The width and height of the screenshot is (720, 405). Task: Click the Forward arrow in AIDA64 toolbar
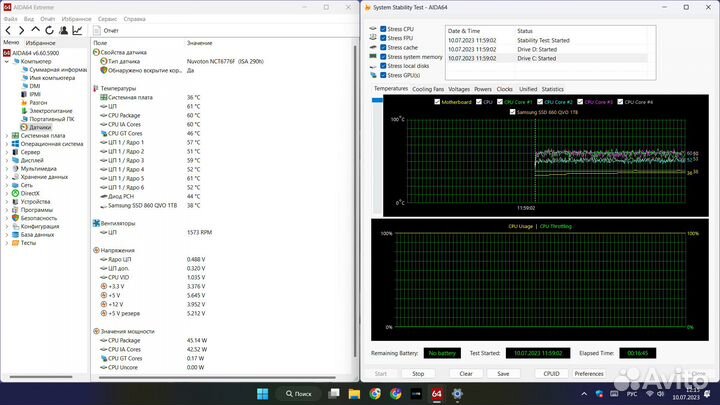coord(22,30)
